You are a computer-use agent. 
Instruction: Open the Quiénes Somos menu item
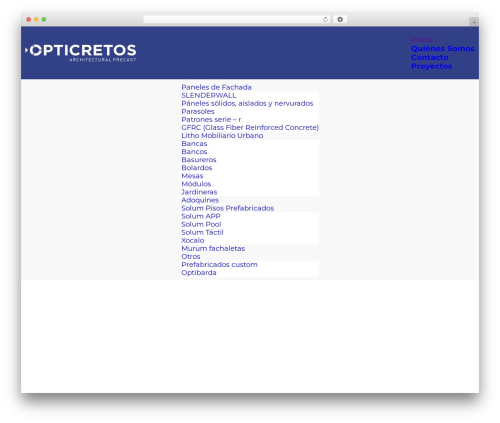click(x=442, y=48)
